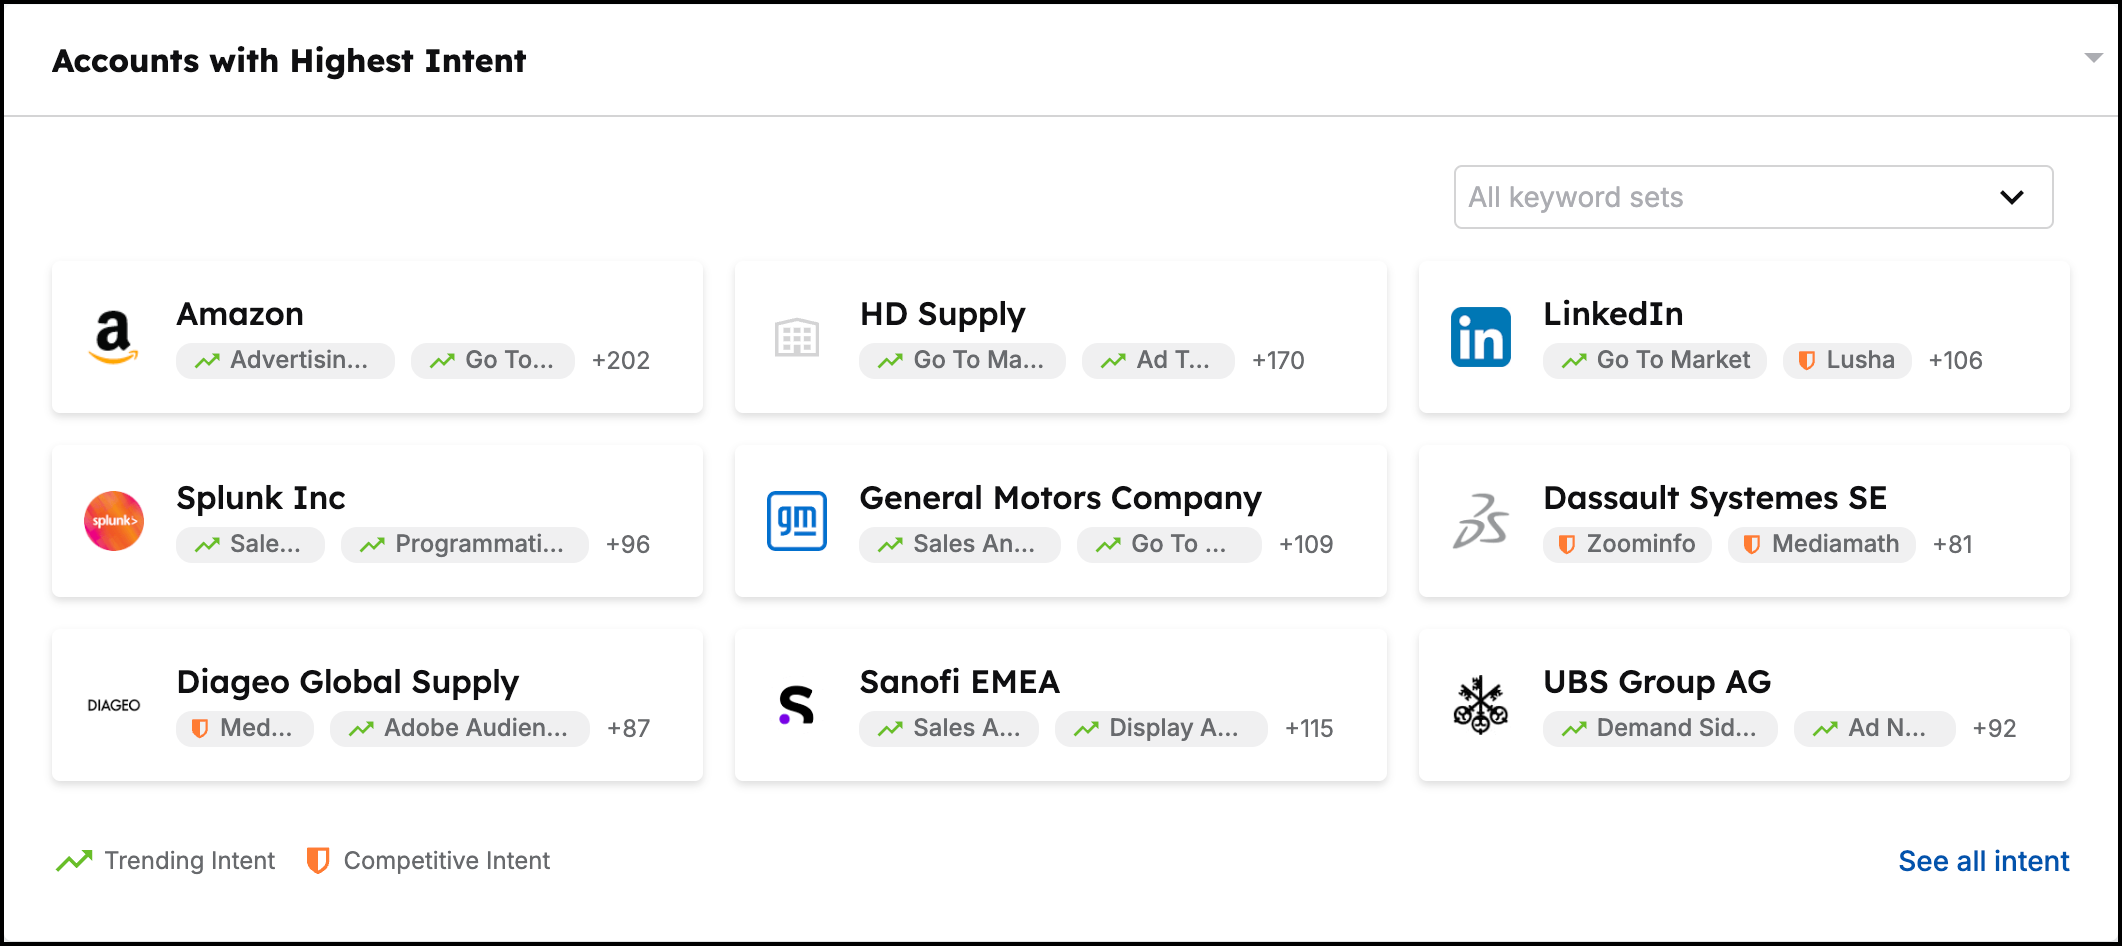The image size is (2122, 946).
Task: Open the See all intent link
Action: 1983,861
